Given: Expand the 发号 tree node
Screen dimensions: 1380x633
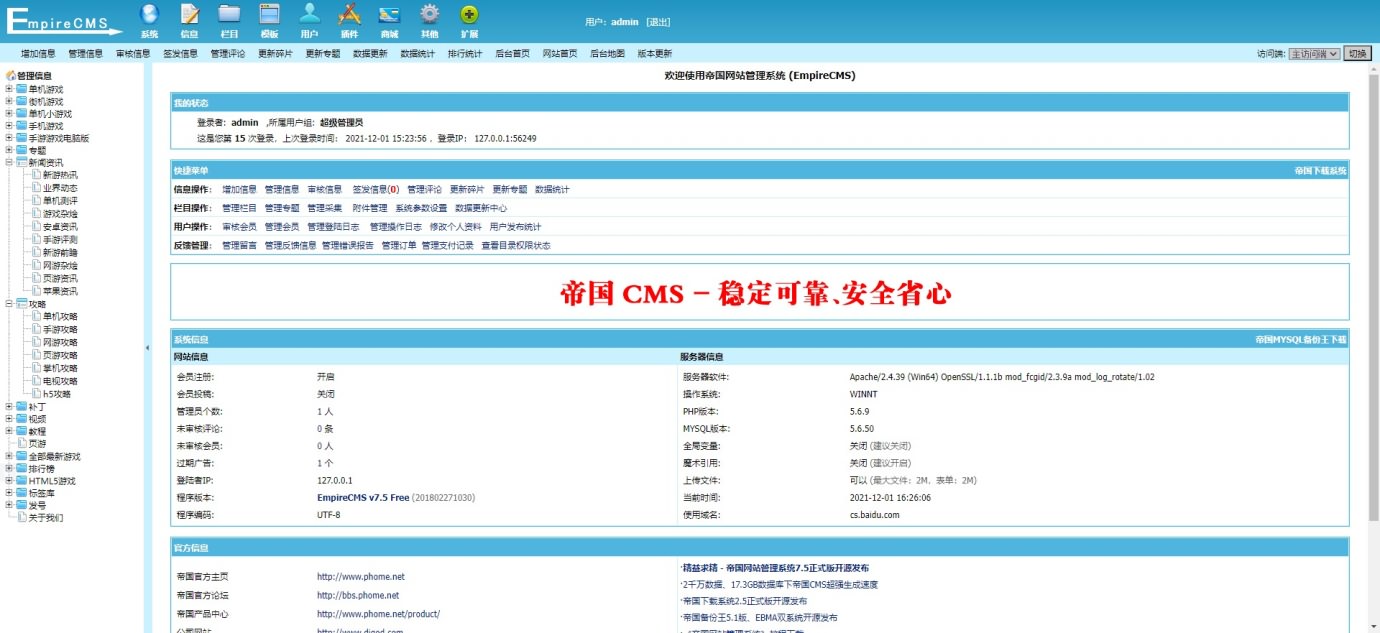Looking at the screenshot, I should [x=9, y=505].
